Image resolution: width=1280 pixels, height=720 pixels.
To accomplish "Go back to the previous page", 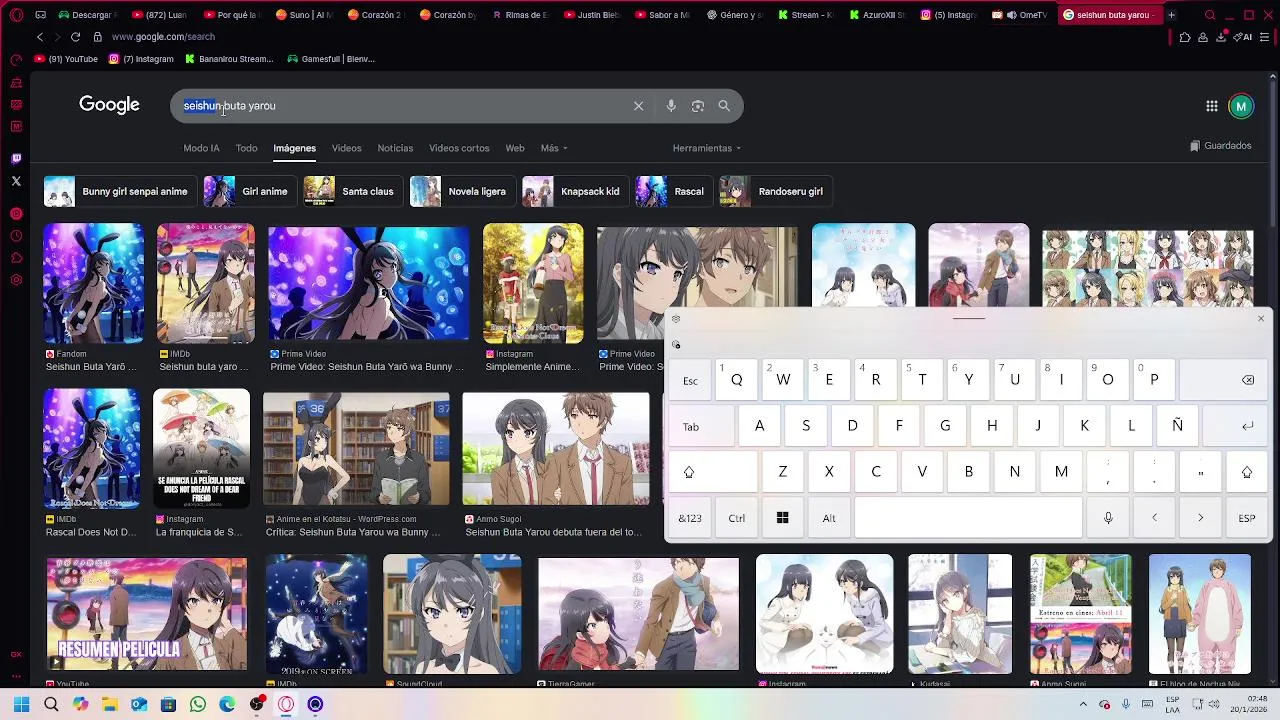I will 40,37.
